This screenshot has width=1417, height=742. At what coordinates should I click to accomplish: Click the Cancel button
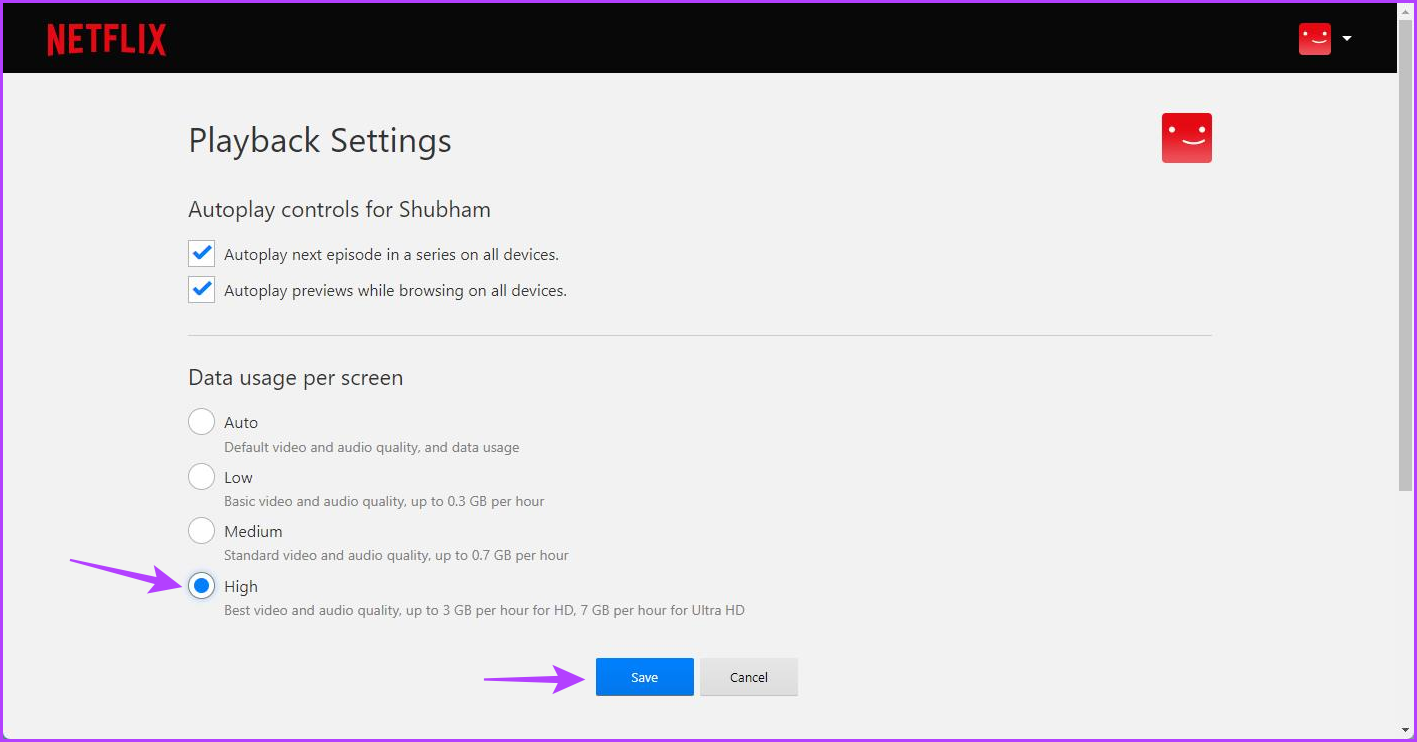coord(749,677)
